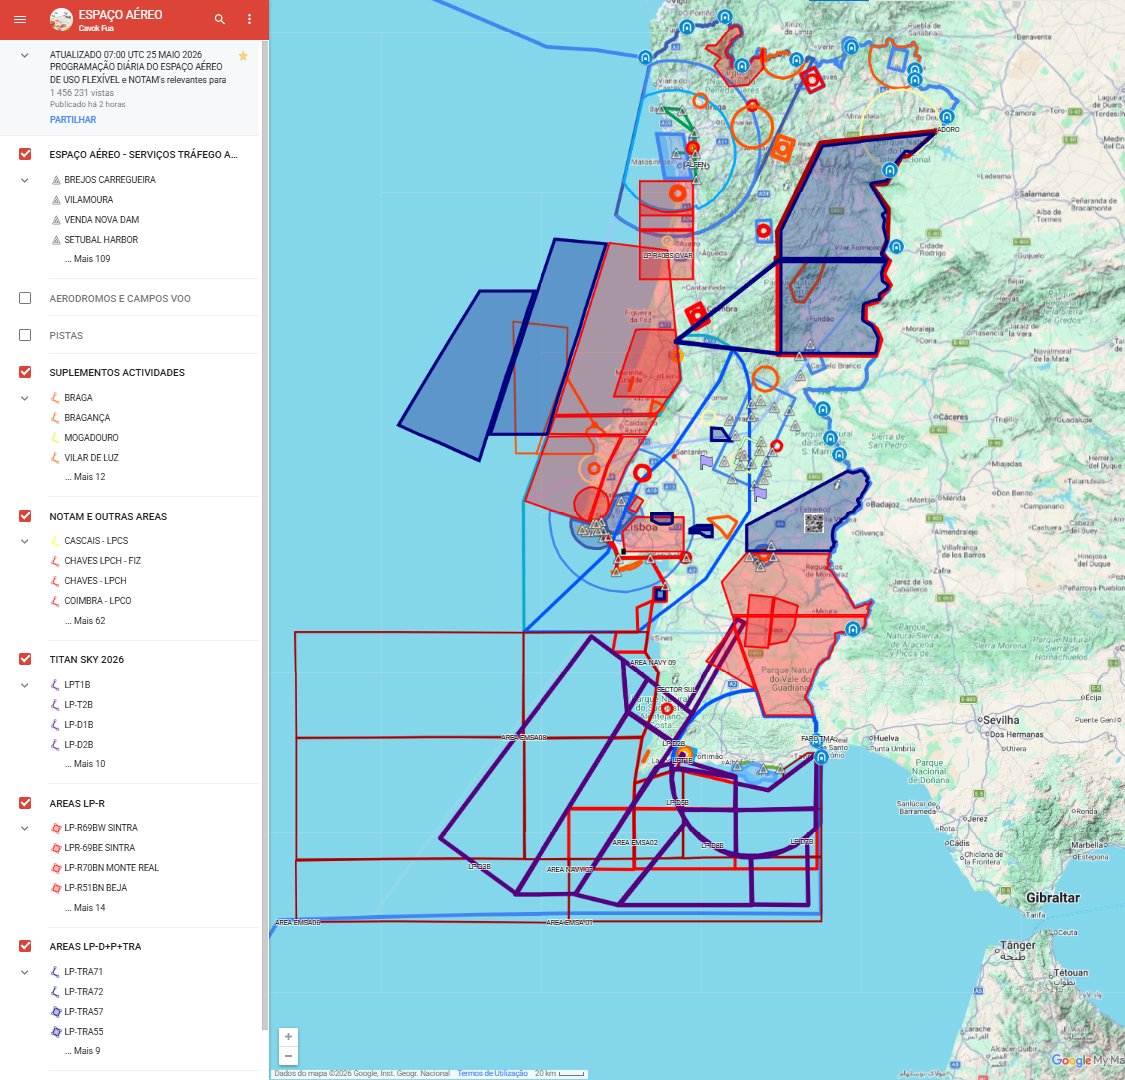Collapse the map description chevron at top
Screen dimensions: 1125x1080
click(24, 55)
